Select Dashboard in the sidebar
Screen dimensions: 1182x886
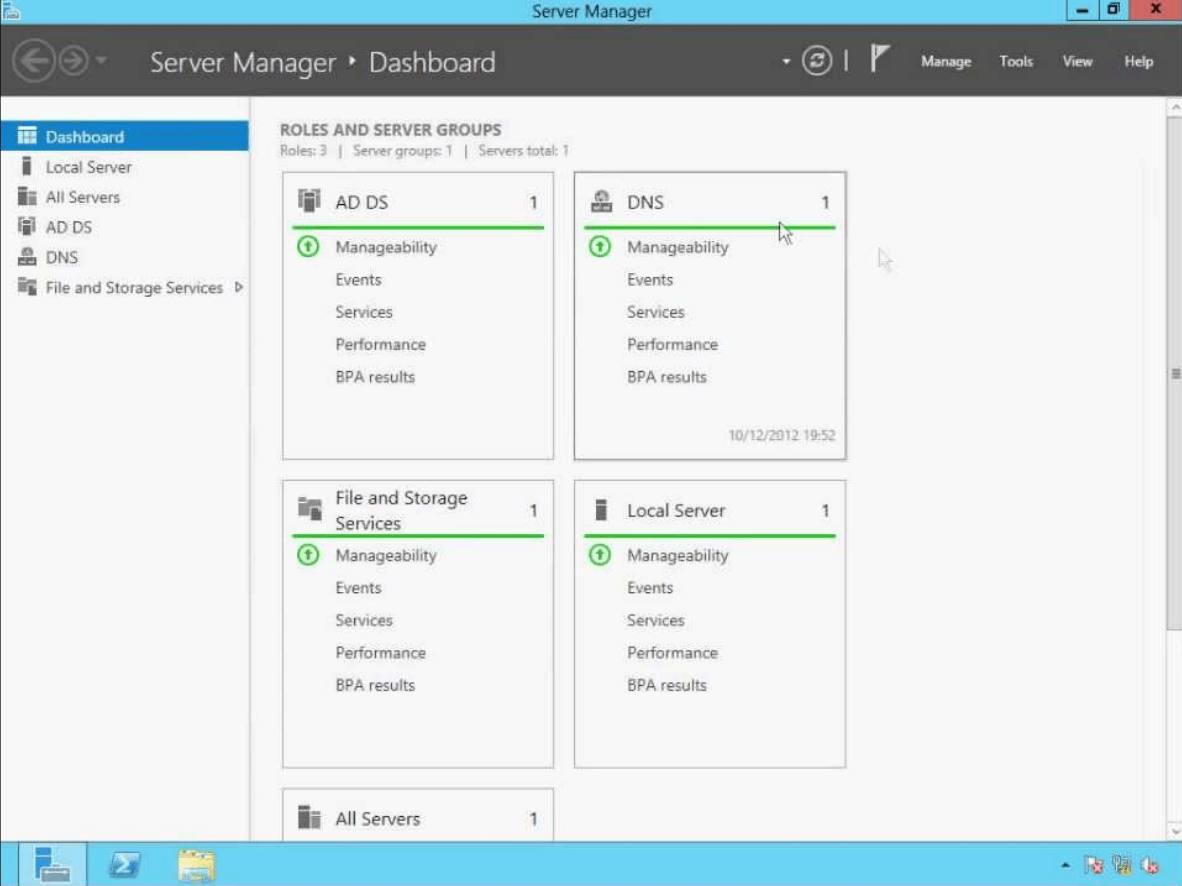(124, 136)
